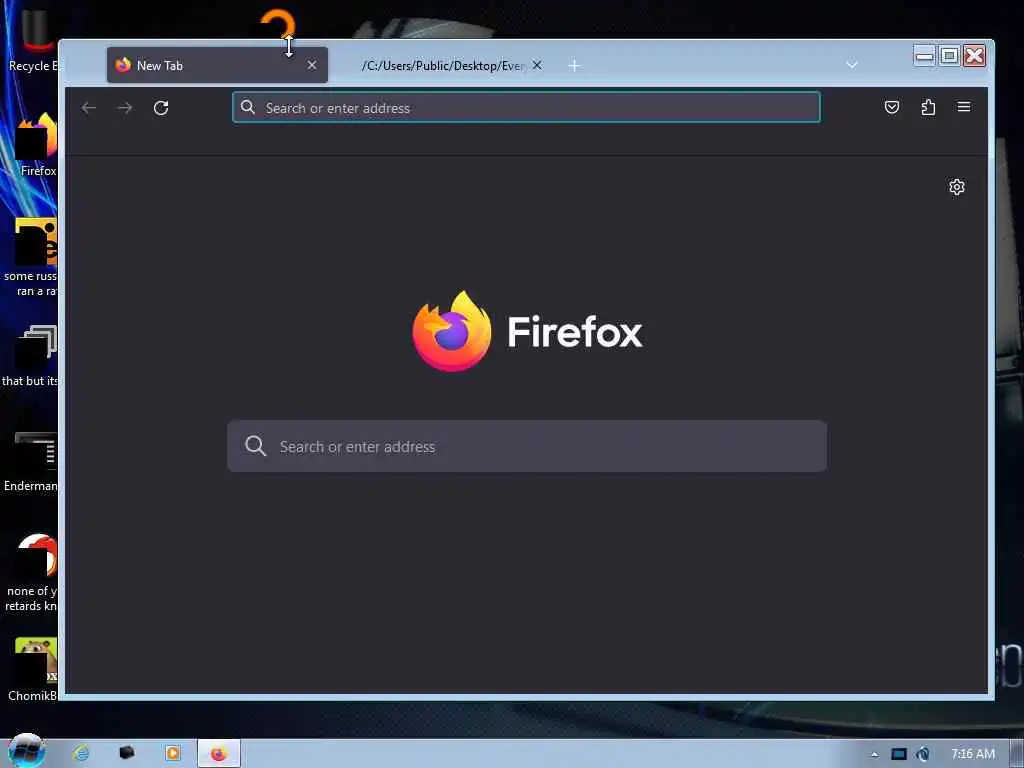Open the Windows Start orb
This screenshot has width=1024, height=768.
click(26, 752)
